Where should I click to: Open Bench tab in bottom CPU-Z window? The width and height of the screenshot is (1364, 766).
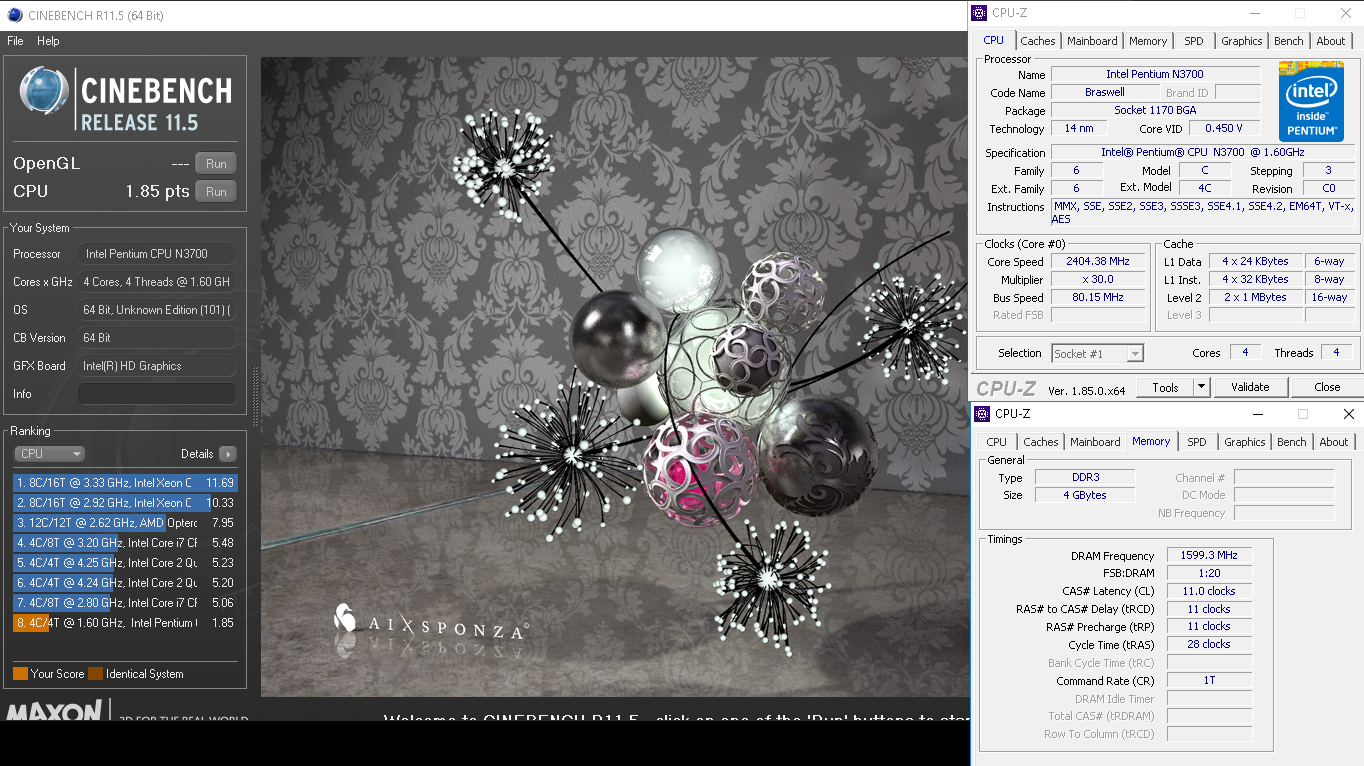[x=1292, y=442]
